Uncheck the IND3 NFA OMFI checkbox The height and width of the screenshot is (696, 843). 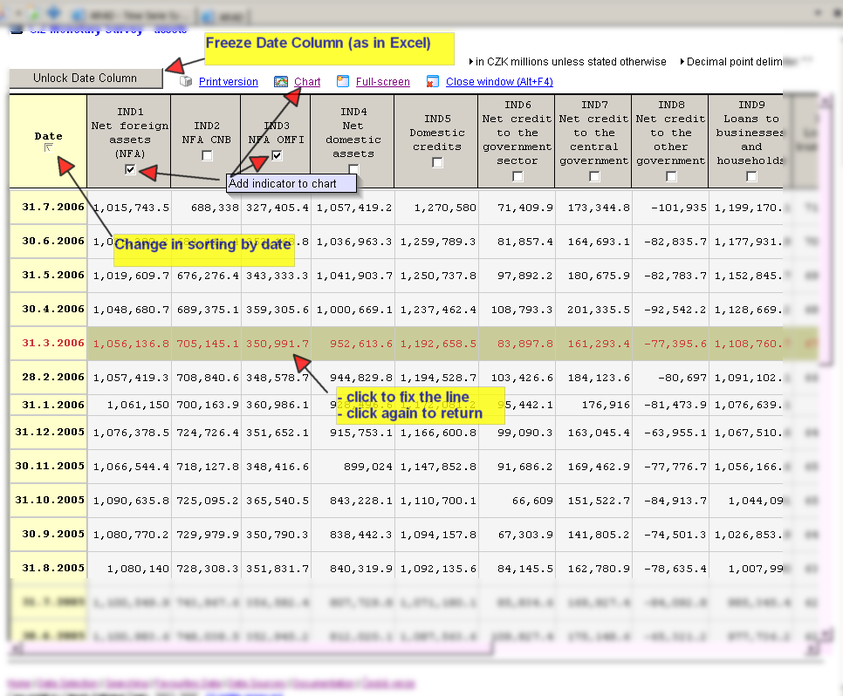(277, 155)
